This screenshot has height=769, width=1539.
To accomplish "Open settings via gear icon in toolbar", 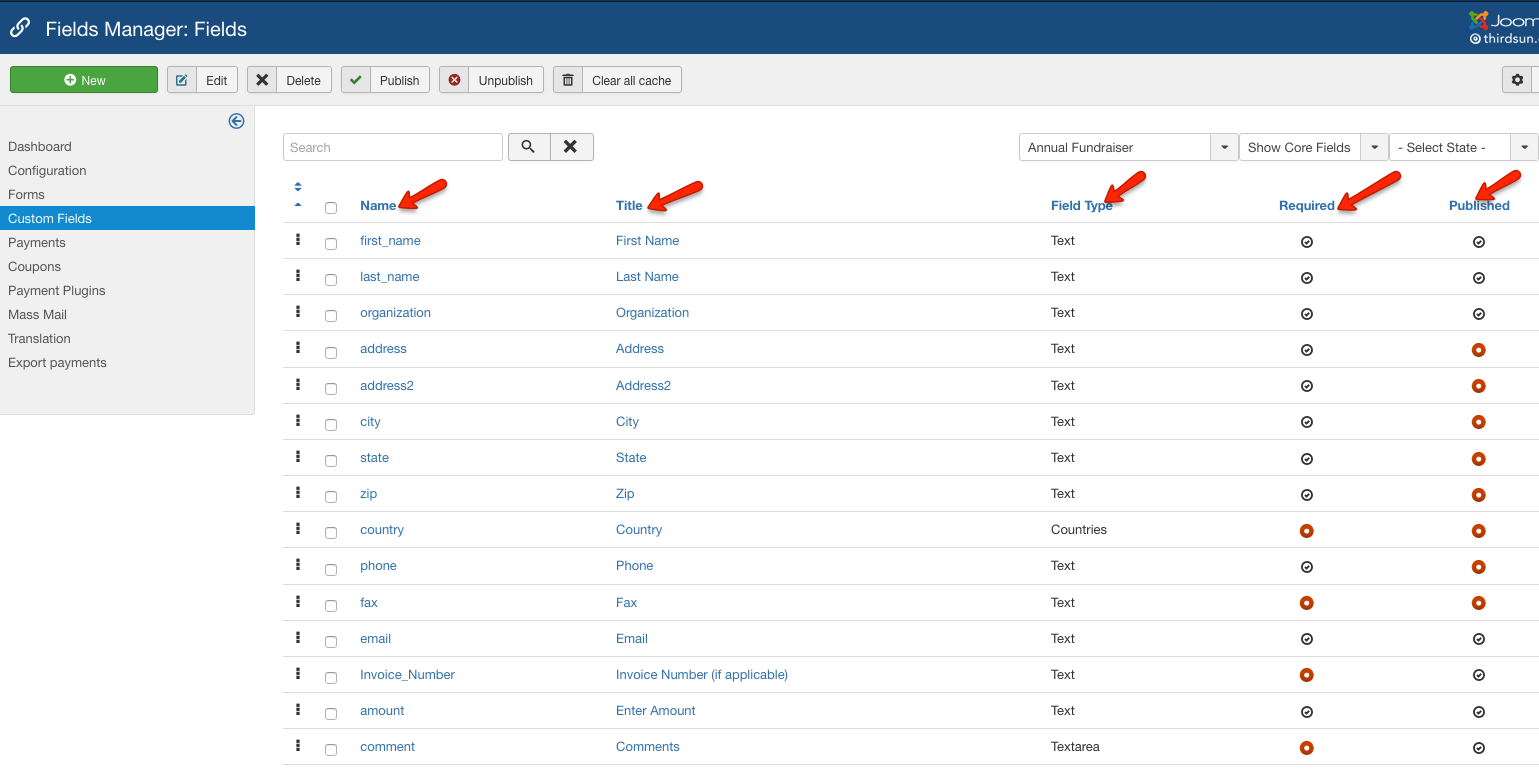I will point(1517,80).
